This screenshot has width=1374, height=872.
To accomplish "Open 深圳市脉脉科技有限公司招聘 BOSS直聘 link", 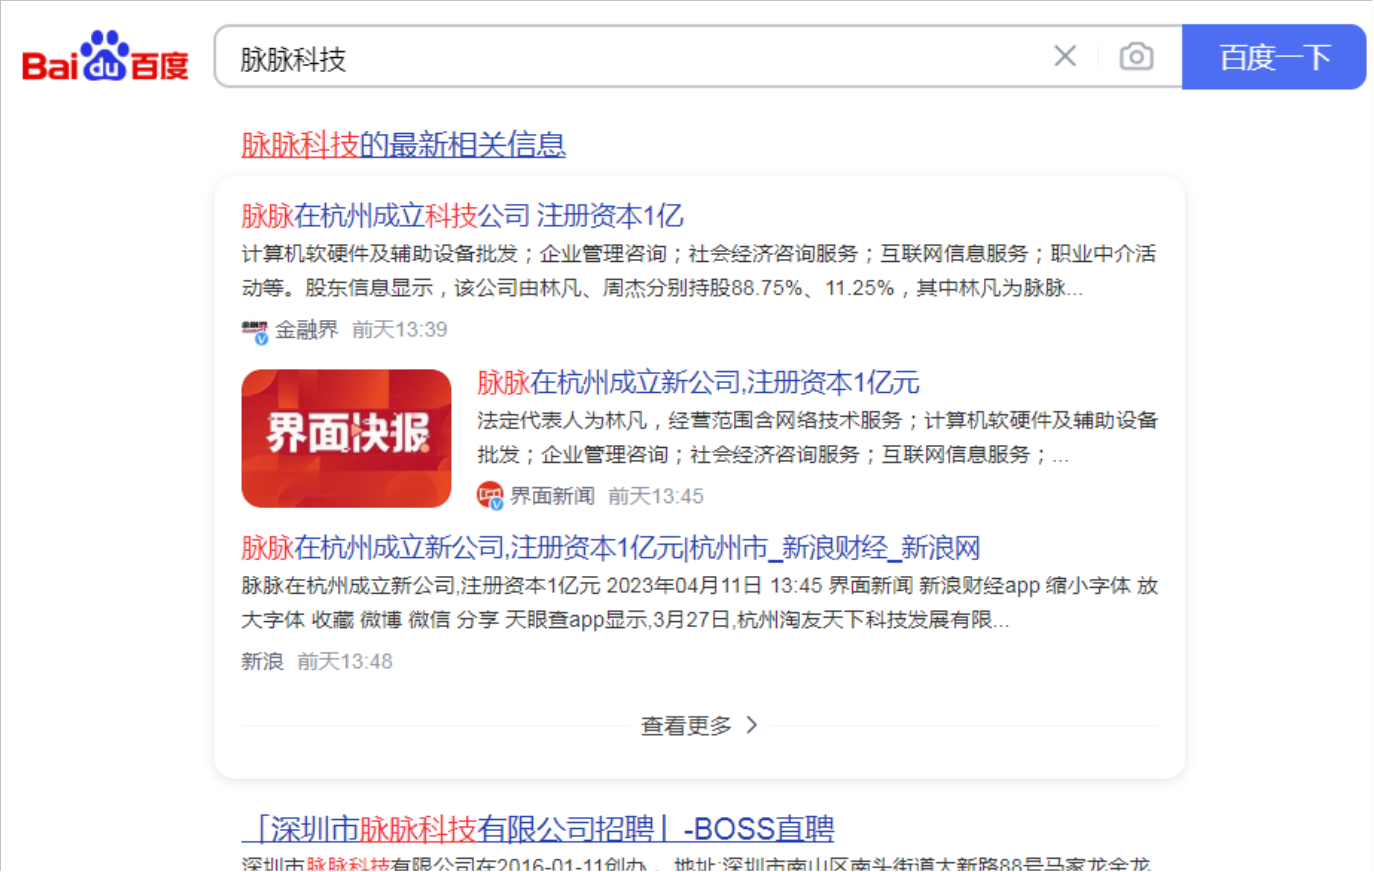I will coord(538,828).
